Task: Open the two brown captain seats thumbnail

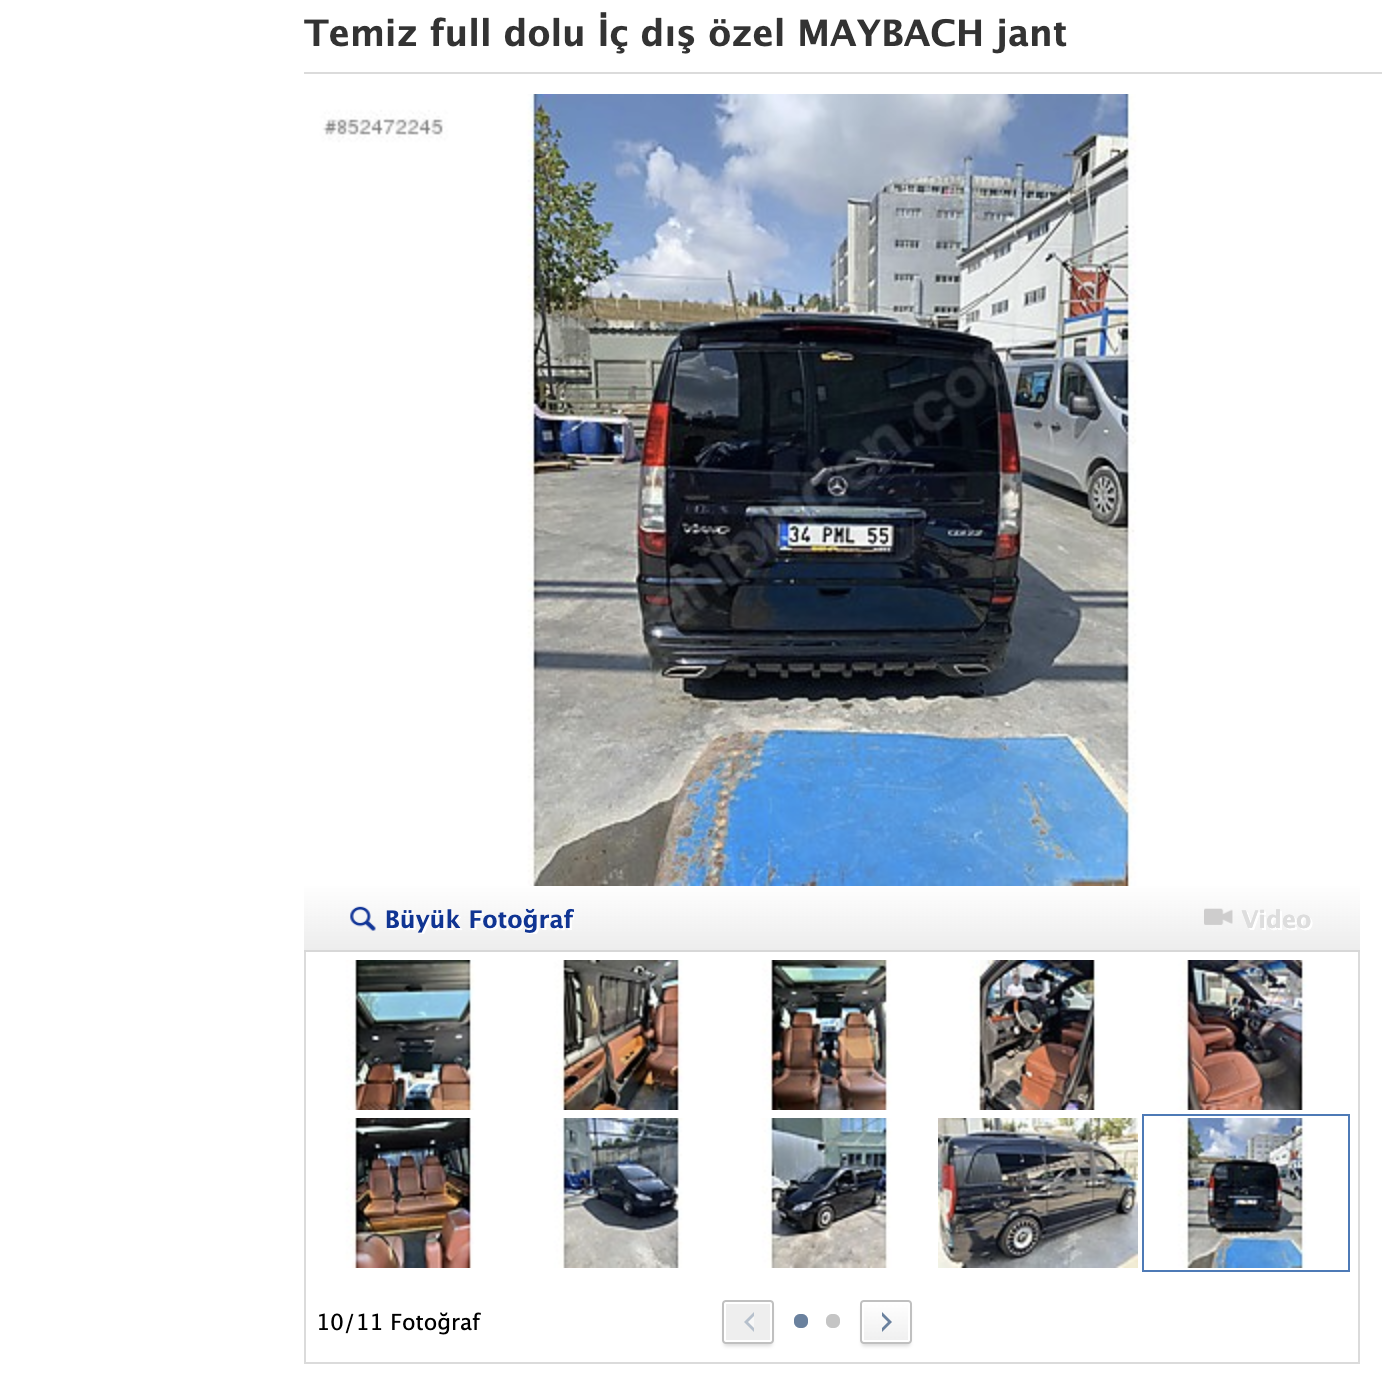Action: [829, 1035]
